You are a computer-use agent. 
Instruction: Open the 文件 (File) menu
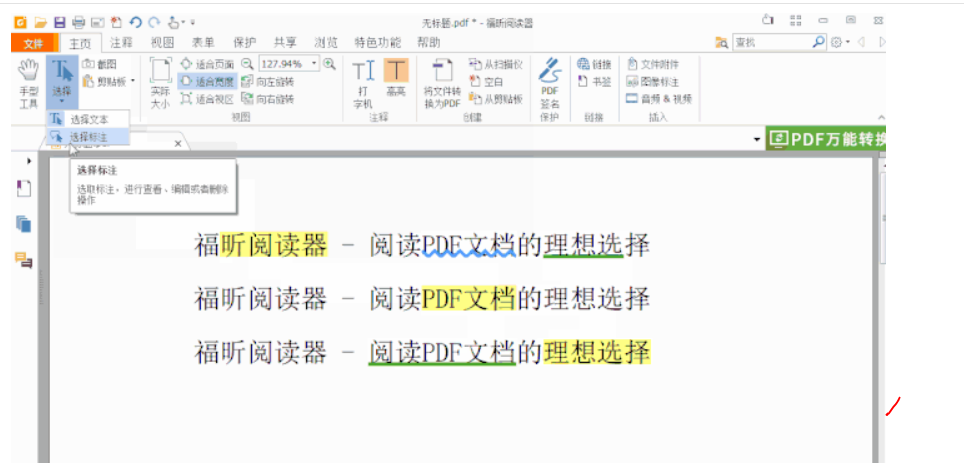point(34,43)
